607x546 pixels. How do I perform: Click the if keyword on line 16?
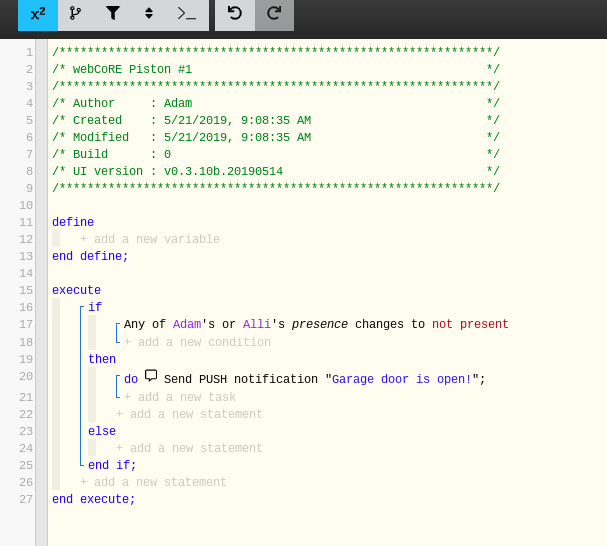(95, 307)
